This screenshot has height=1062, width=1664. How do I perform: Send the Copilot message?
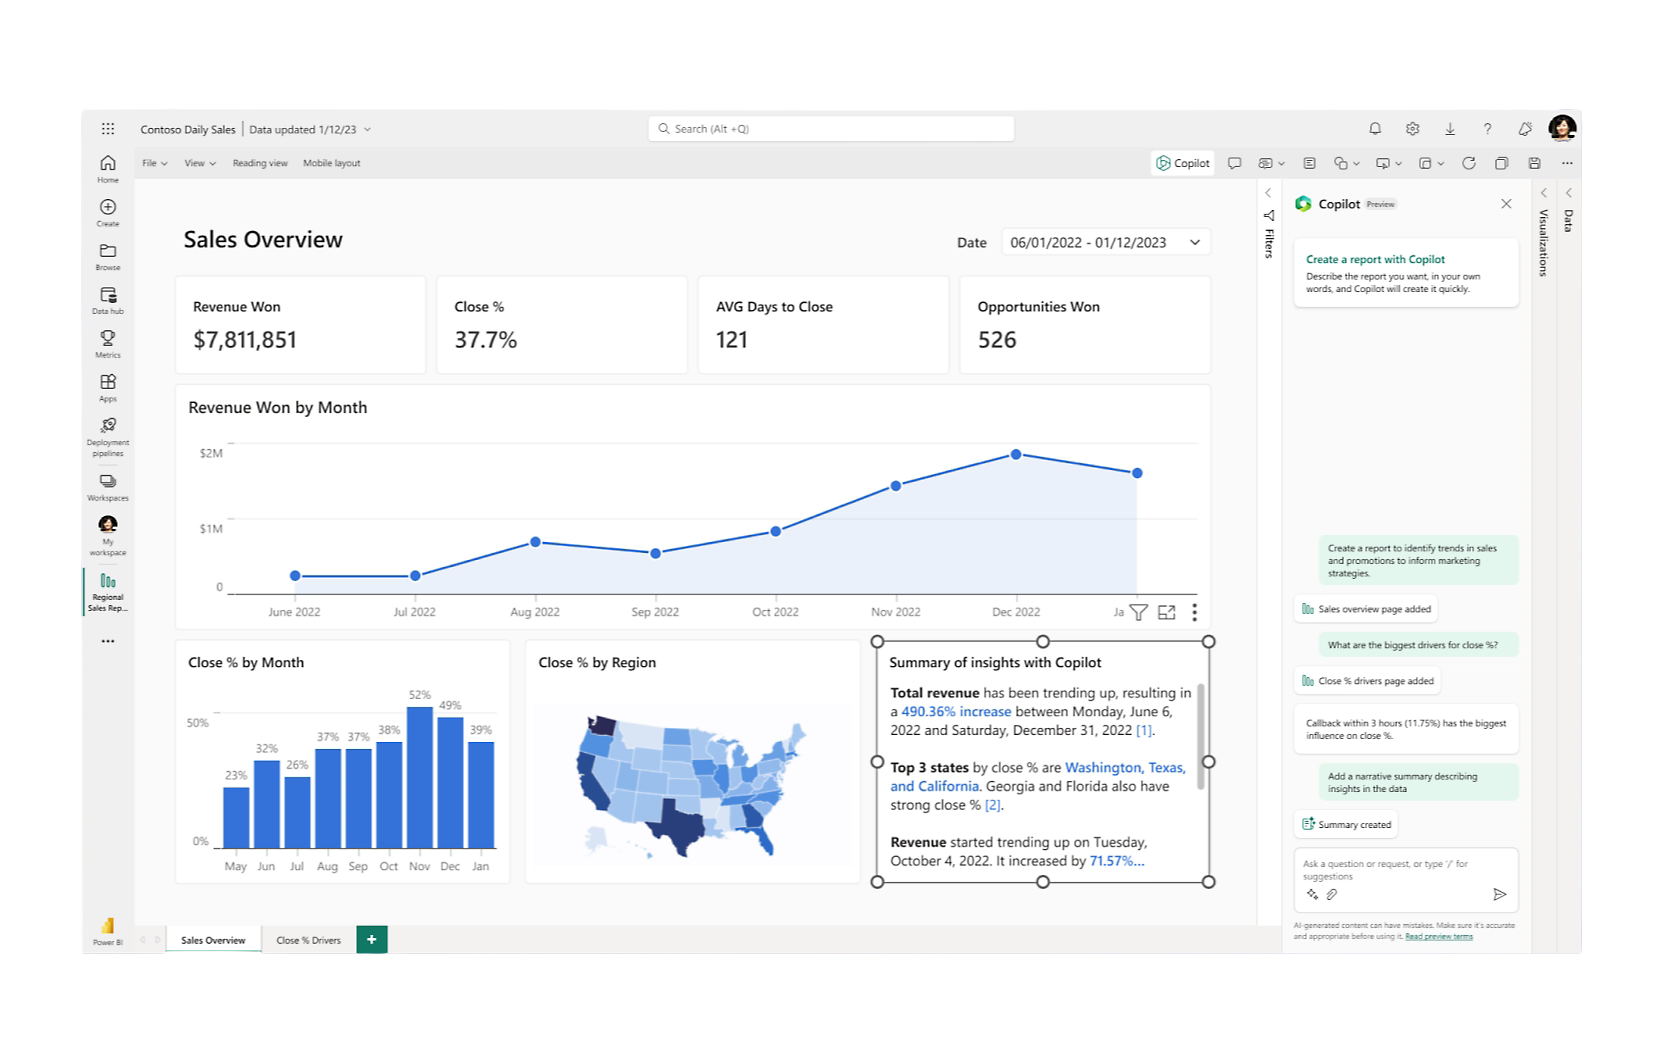1499,894
